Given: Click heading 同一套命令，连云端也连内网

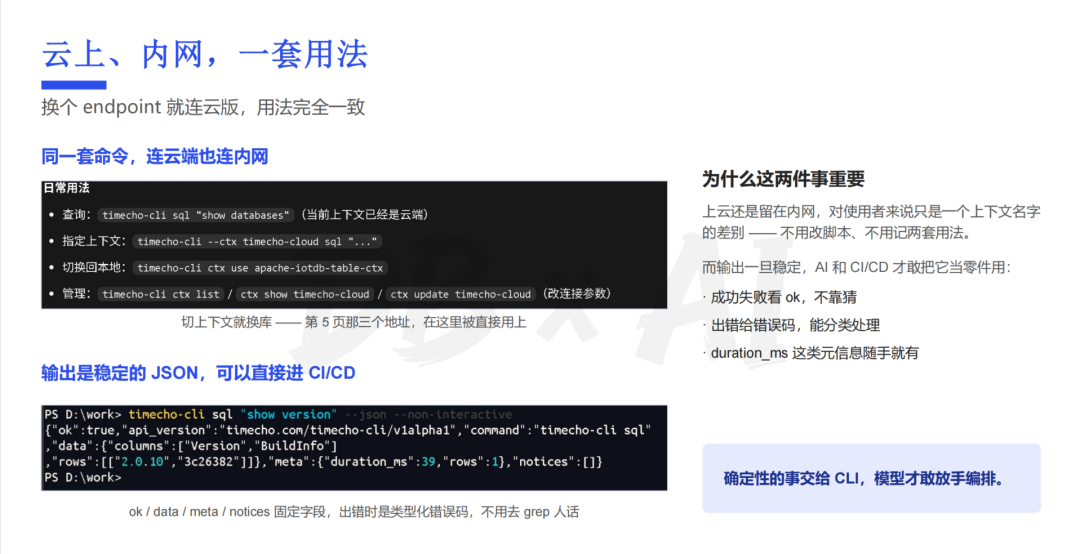Looking at the screenshot, I should click(154, 156).
